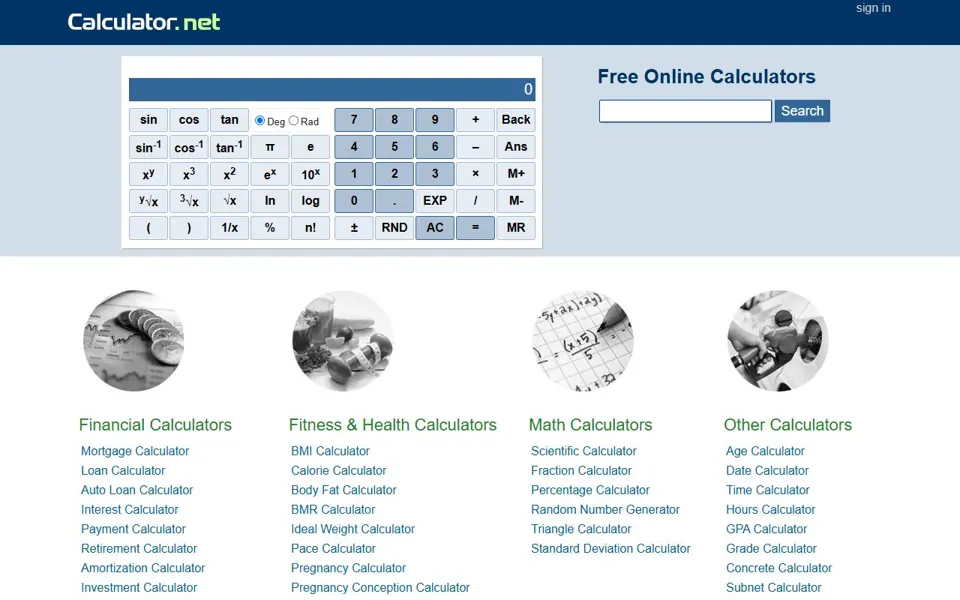960x600 pixels.
Task: Tap the number 0 key
Action: click(x=354, y=201)
